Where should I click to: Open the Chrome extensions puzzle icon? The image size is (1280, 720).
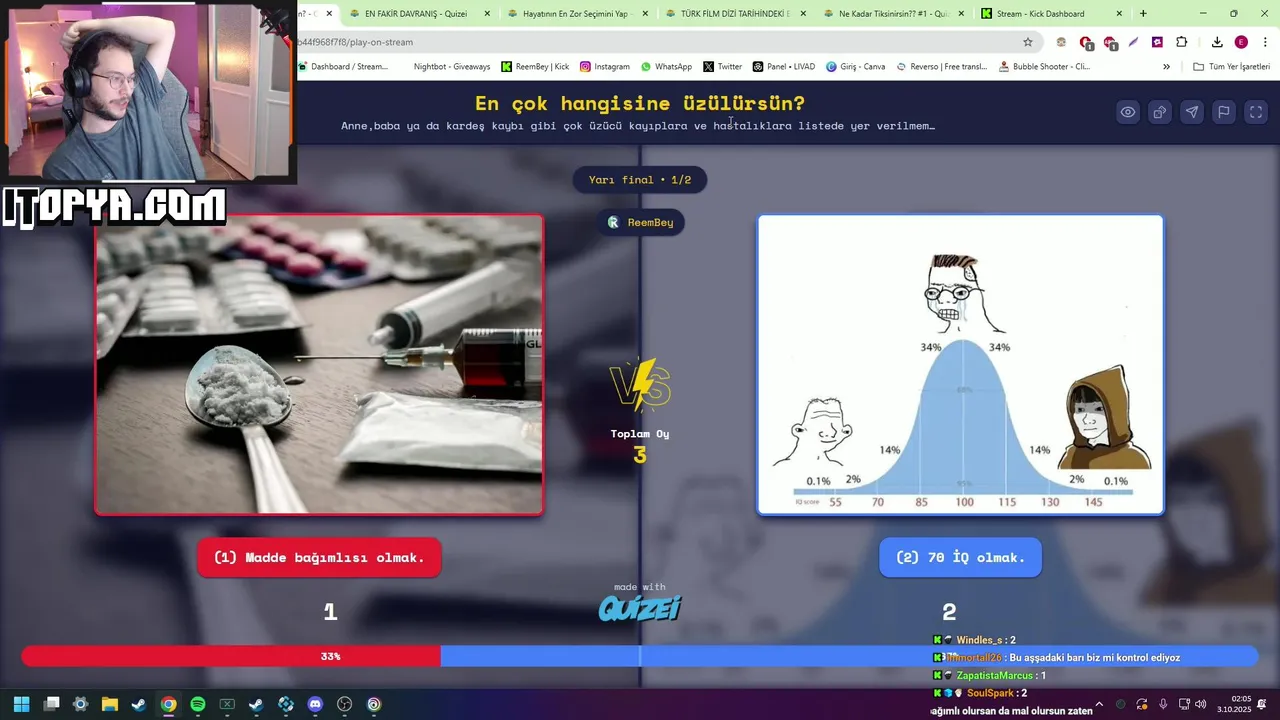tap(1182, 42)
